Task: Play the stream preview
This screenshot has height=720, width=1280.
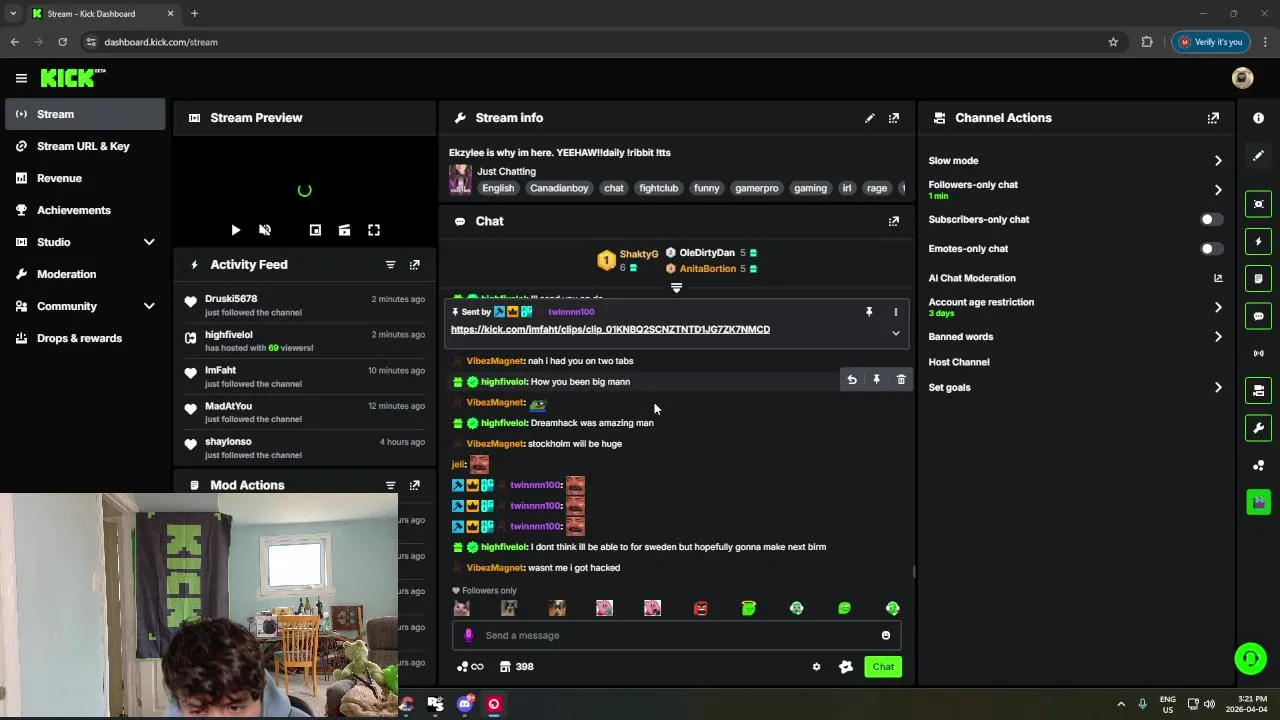Action: click(x=235, y=230)
